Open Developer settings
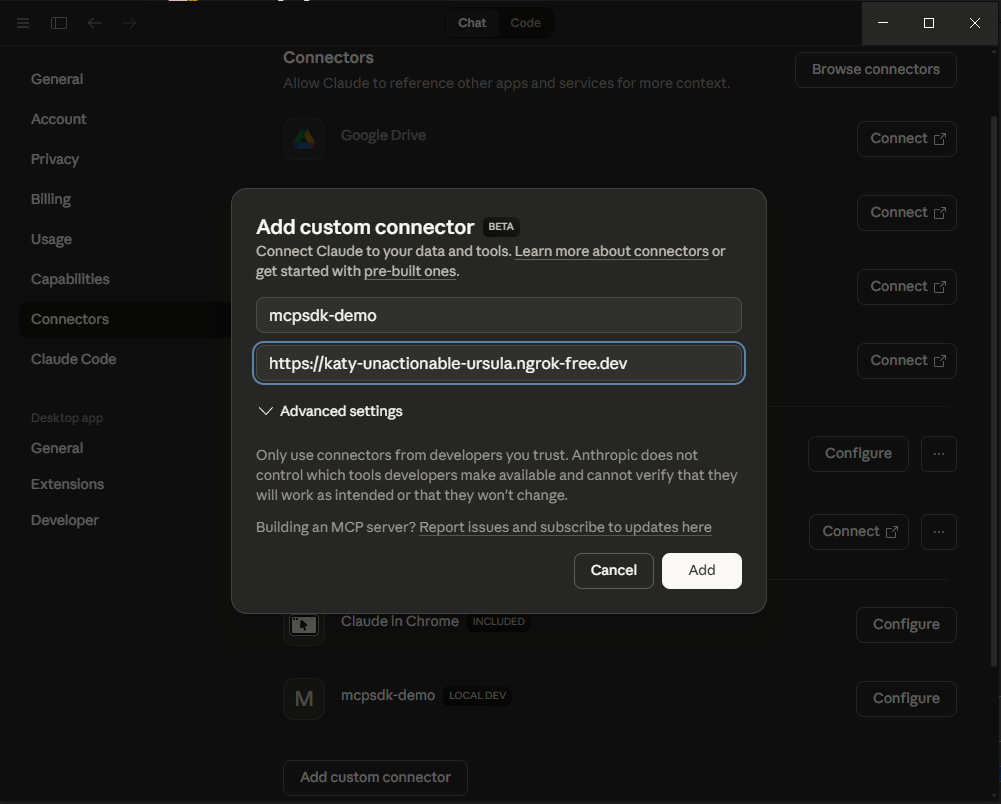The image size is (1001, 804). (x=64, y=520)
